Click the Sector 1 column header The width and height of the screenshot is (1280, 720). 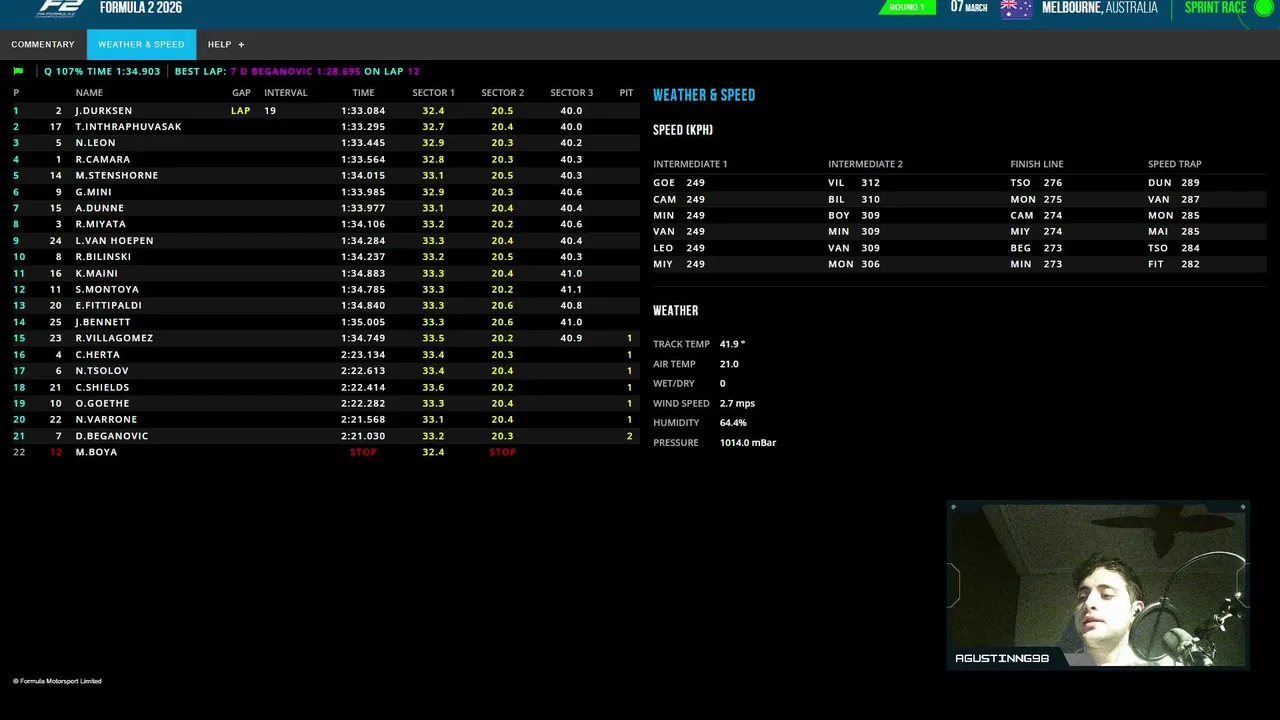click(433, 93)
